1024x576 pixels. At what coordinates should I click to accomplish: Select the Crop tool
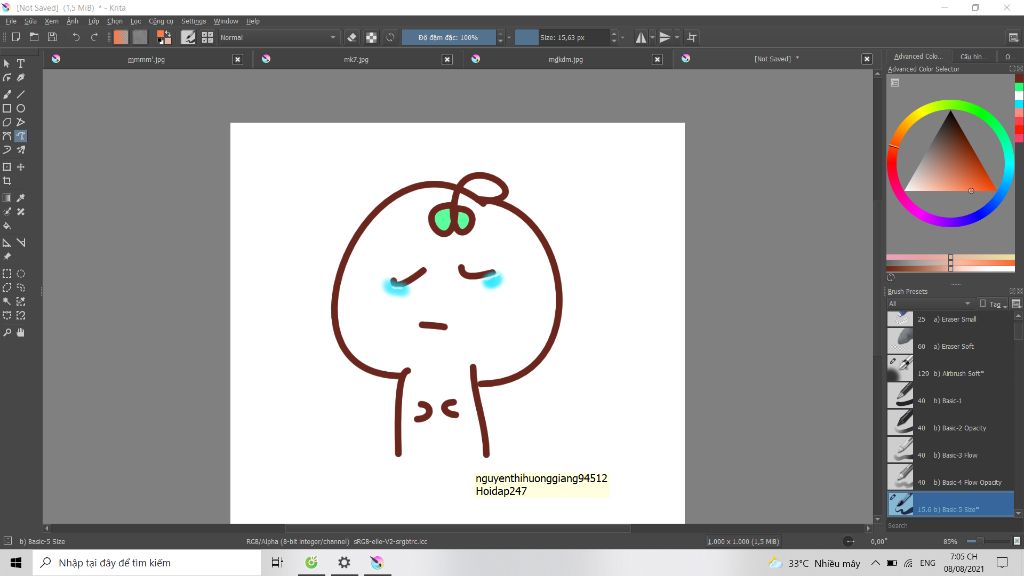point(7,181)
